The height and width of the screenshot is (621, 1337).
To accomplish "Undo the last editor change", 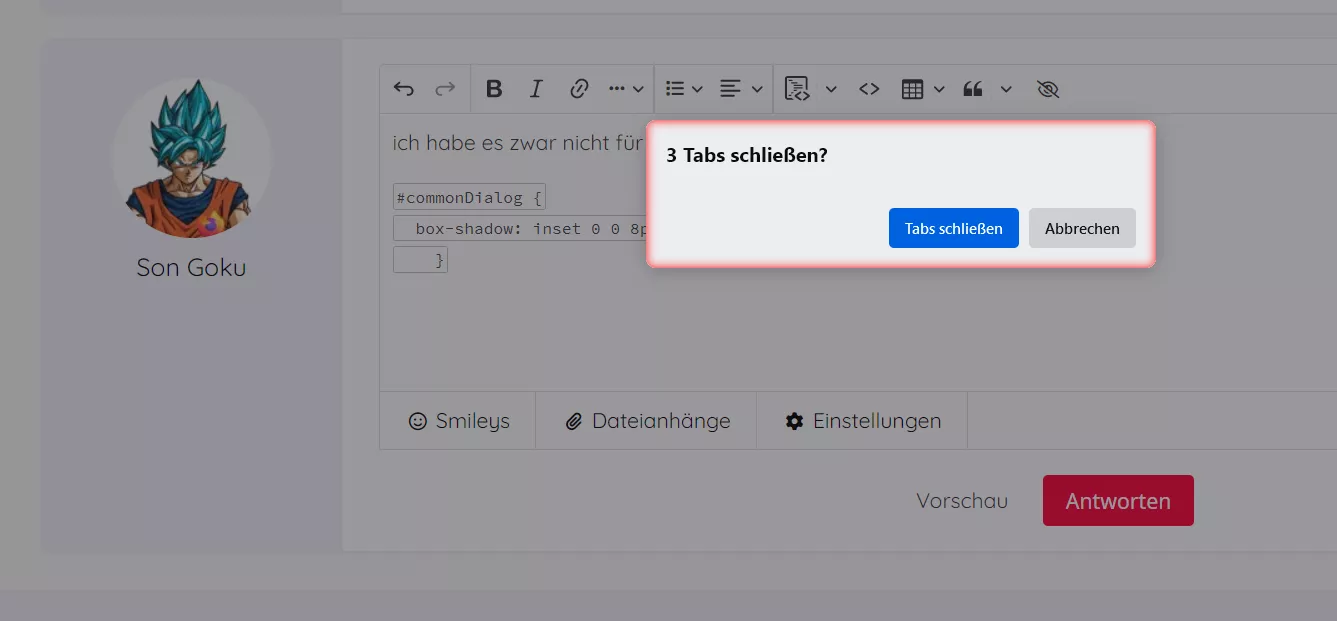I will coord(404,89).
